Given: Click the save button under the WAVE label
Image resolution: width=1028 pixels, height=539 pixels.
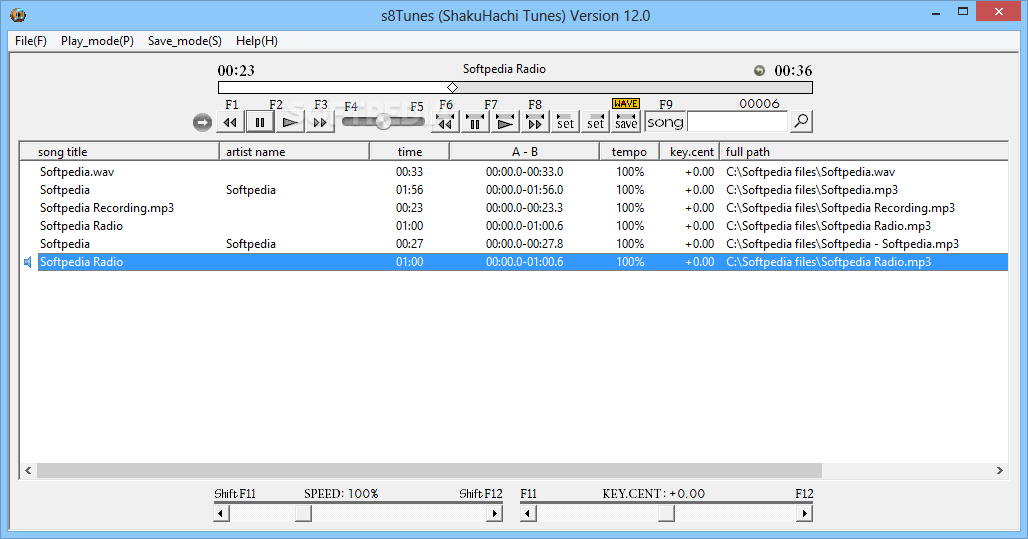Looking at the screenshot, I should 625,122.
